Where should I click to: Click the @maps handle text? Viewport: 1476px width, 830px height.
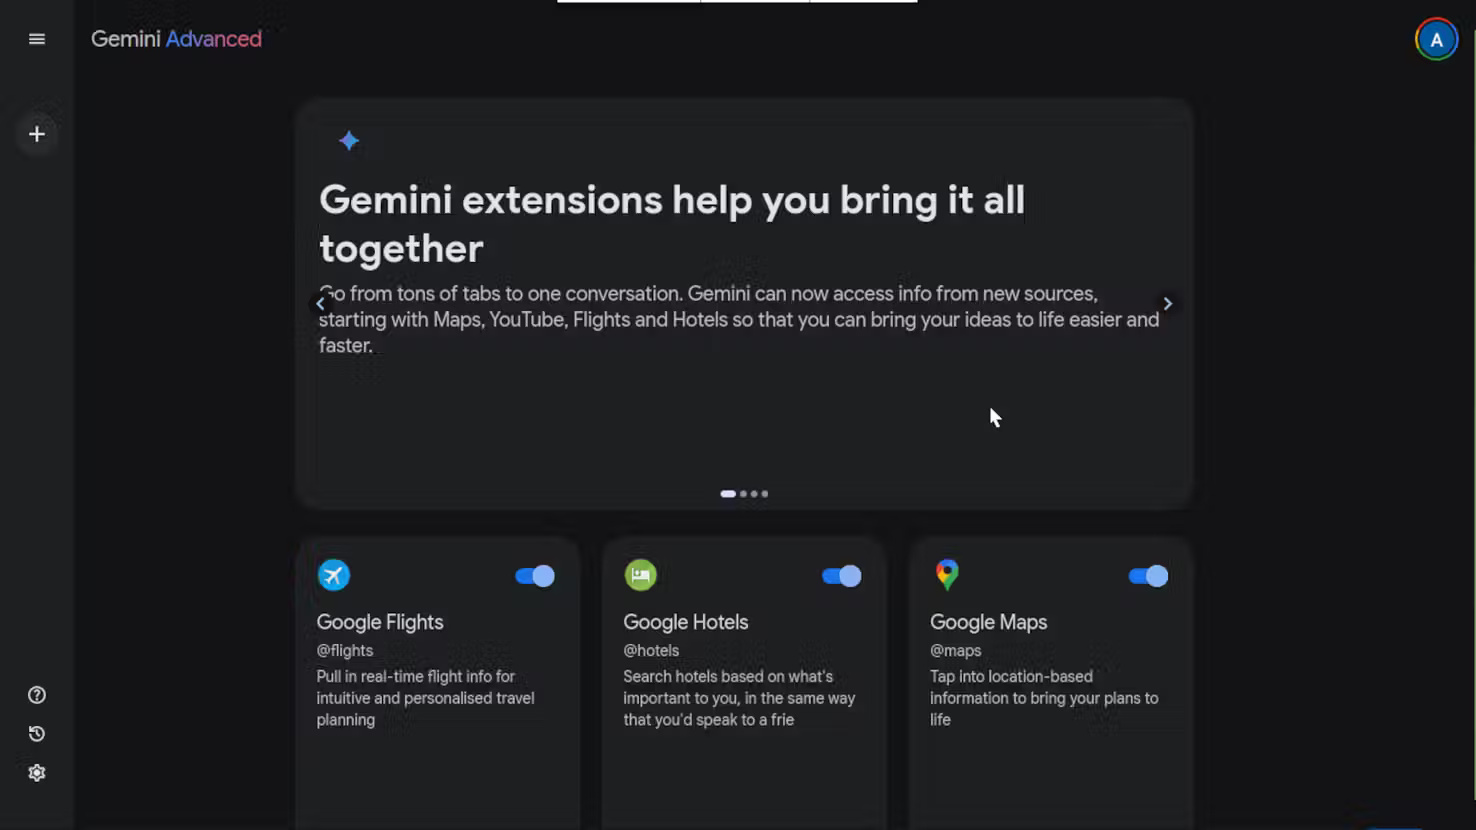tap(956, 650)
